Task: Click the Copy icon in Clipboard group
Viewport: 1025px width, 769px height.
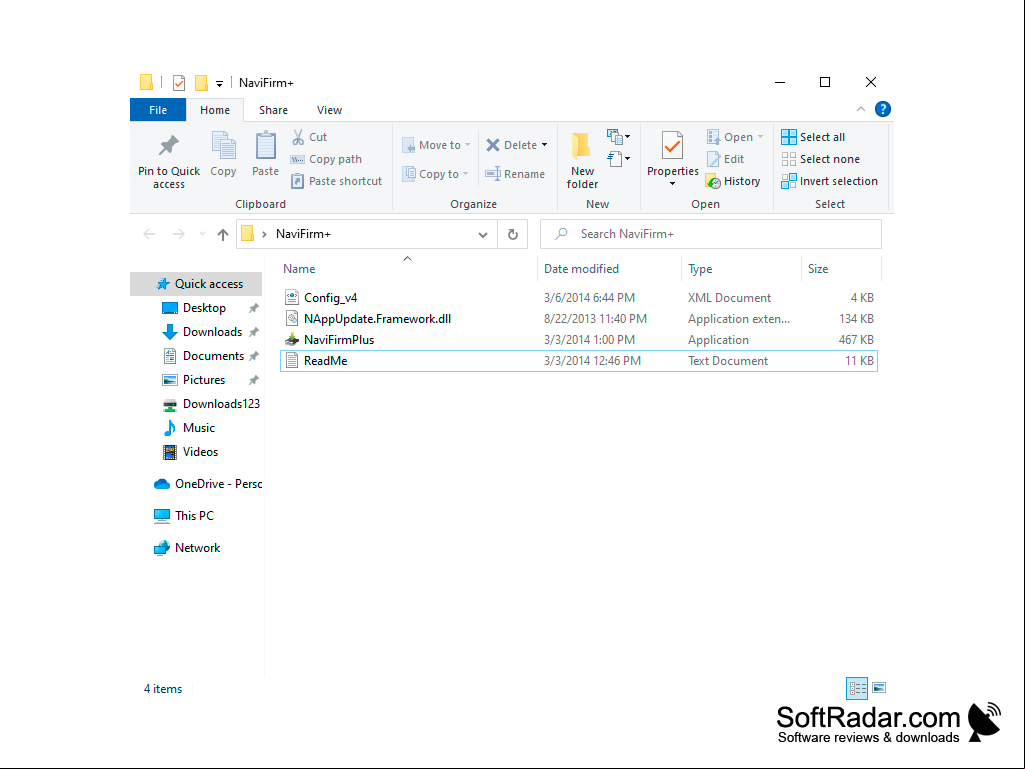Action: (x=223, y=145)
